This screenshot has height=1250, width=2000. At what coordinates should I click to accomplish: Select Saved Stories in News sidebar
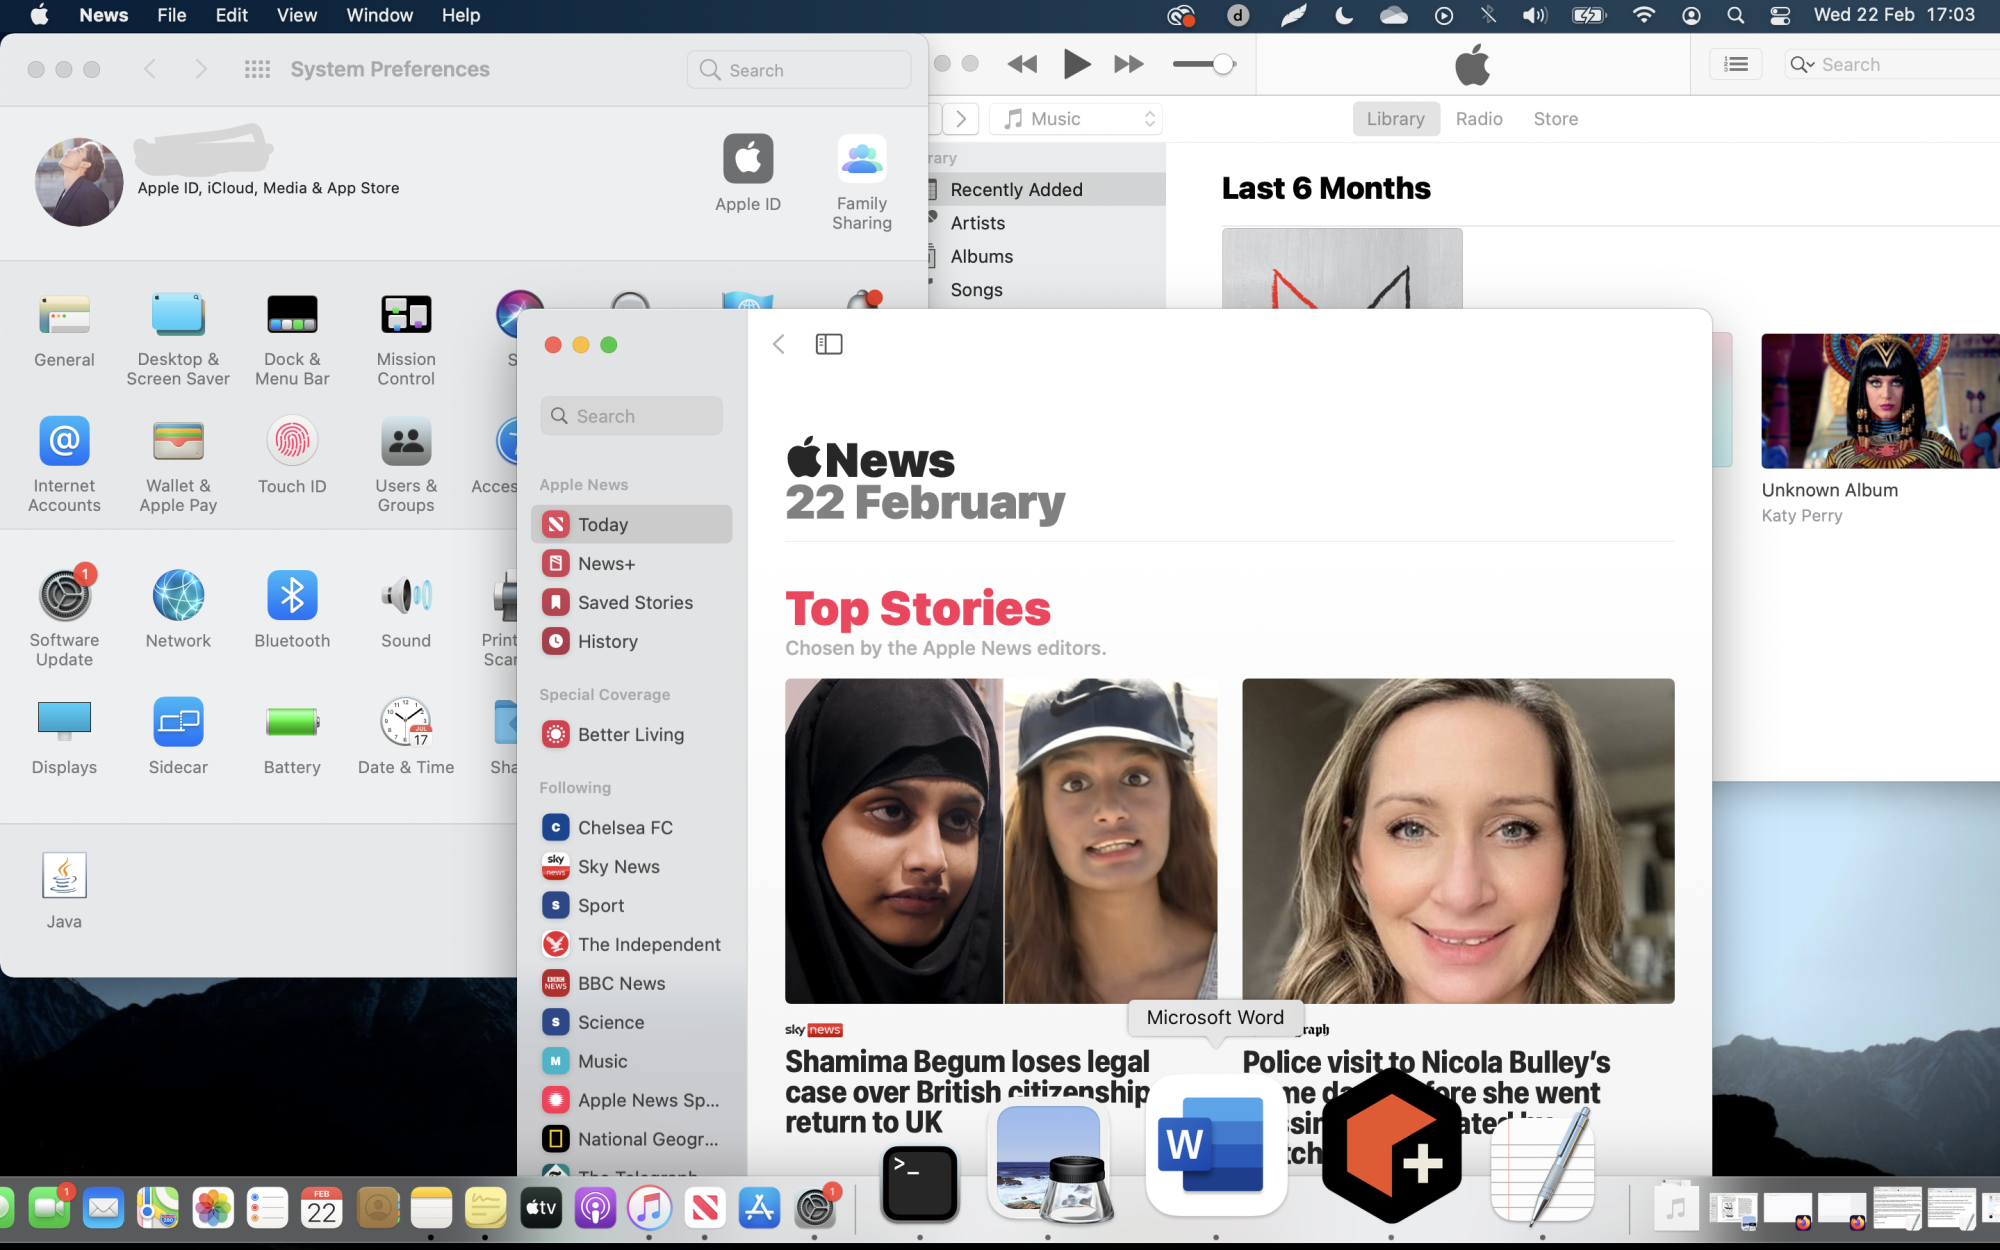tap(634, 603)
